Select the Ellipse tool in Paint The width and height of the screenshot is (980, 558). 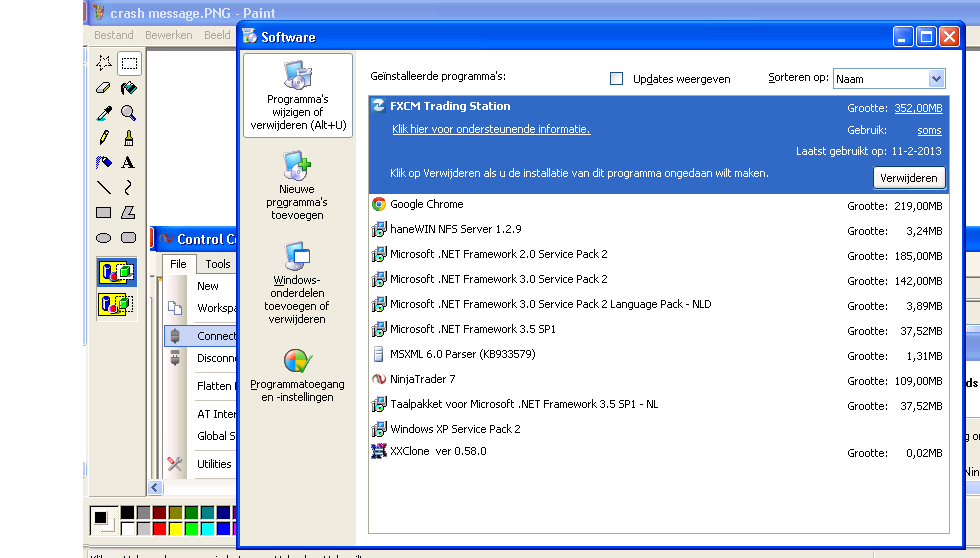[x=104, y=237]
